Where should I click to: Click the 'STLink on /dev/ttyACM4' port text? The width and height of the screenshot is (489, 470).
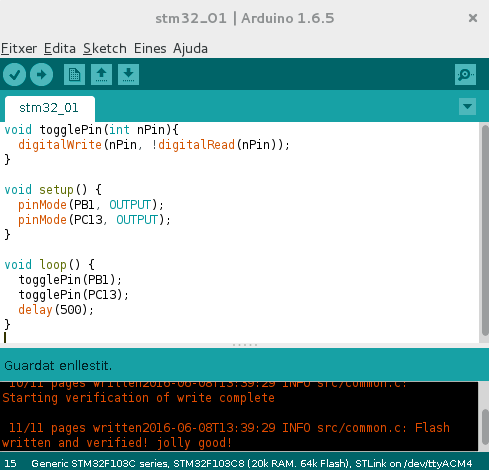[x=414, y=463]
